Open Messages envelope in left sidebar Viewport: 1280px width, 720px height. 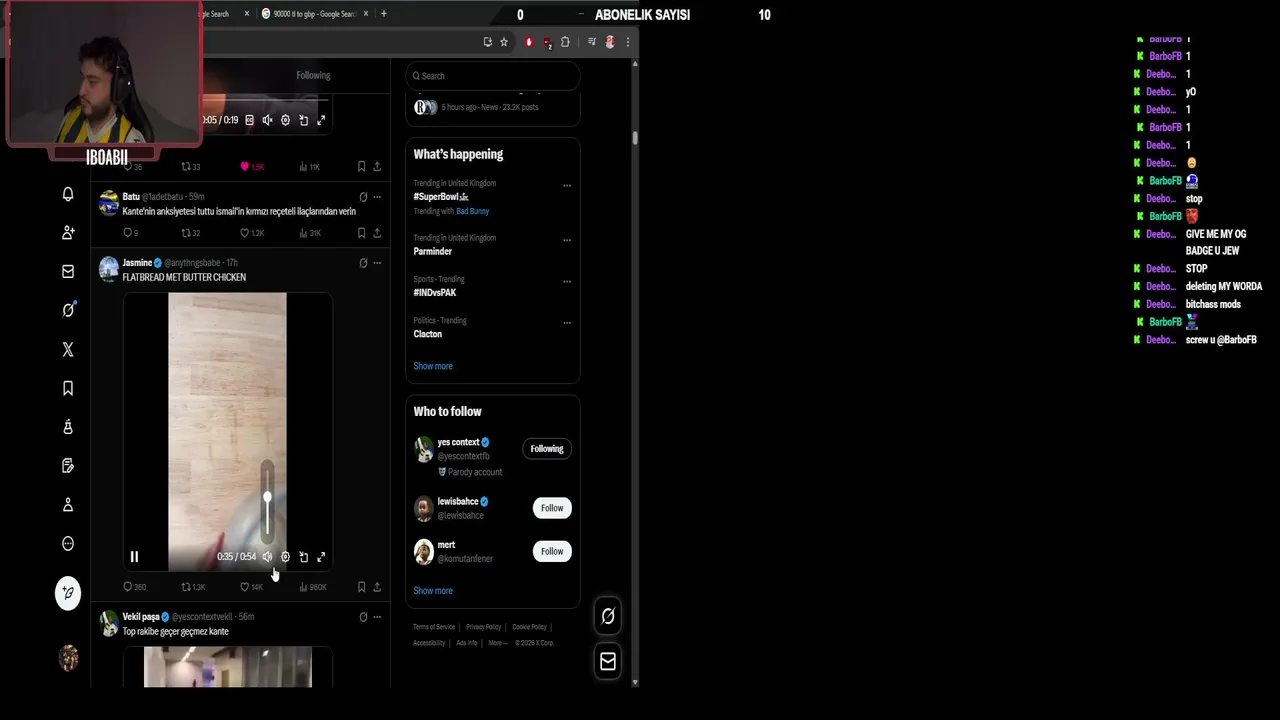[x=68, y=271]
